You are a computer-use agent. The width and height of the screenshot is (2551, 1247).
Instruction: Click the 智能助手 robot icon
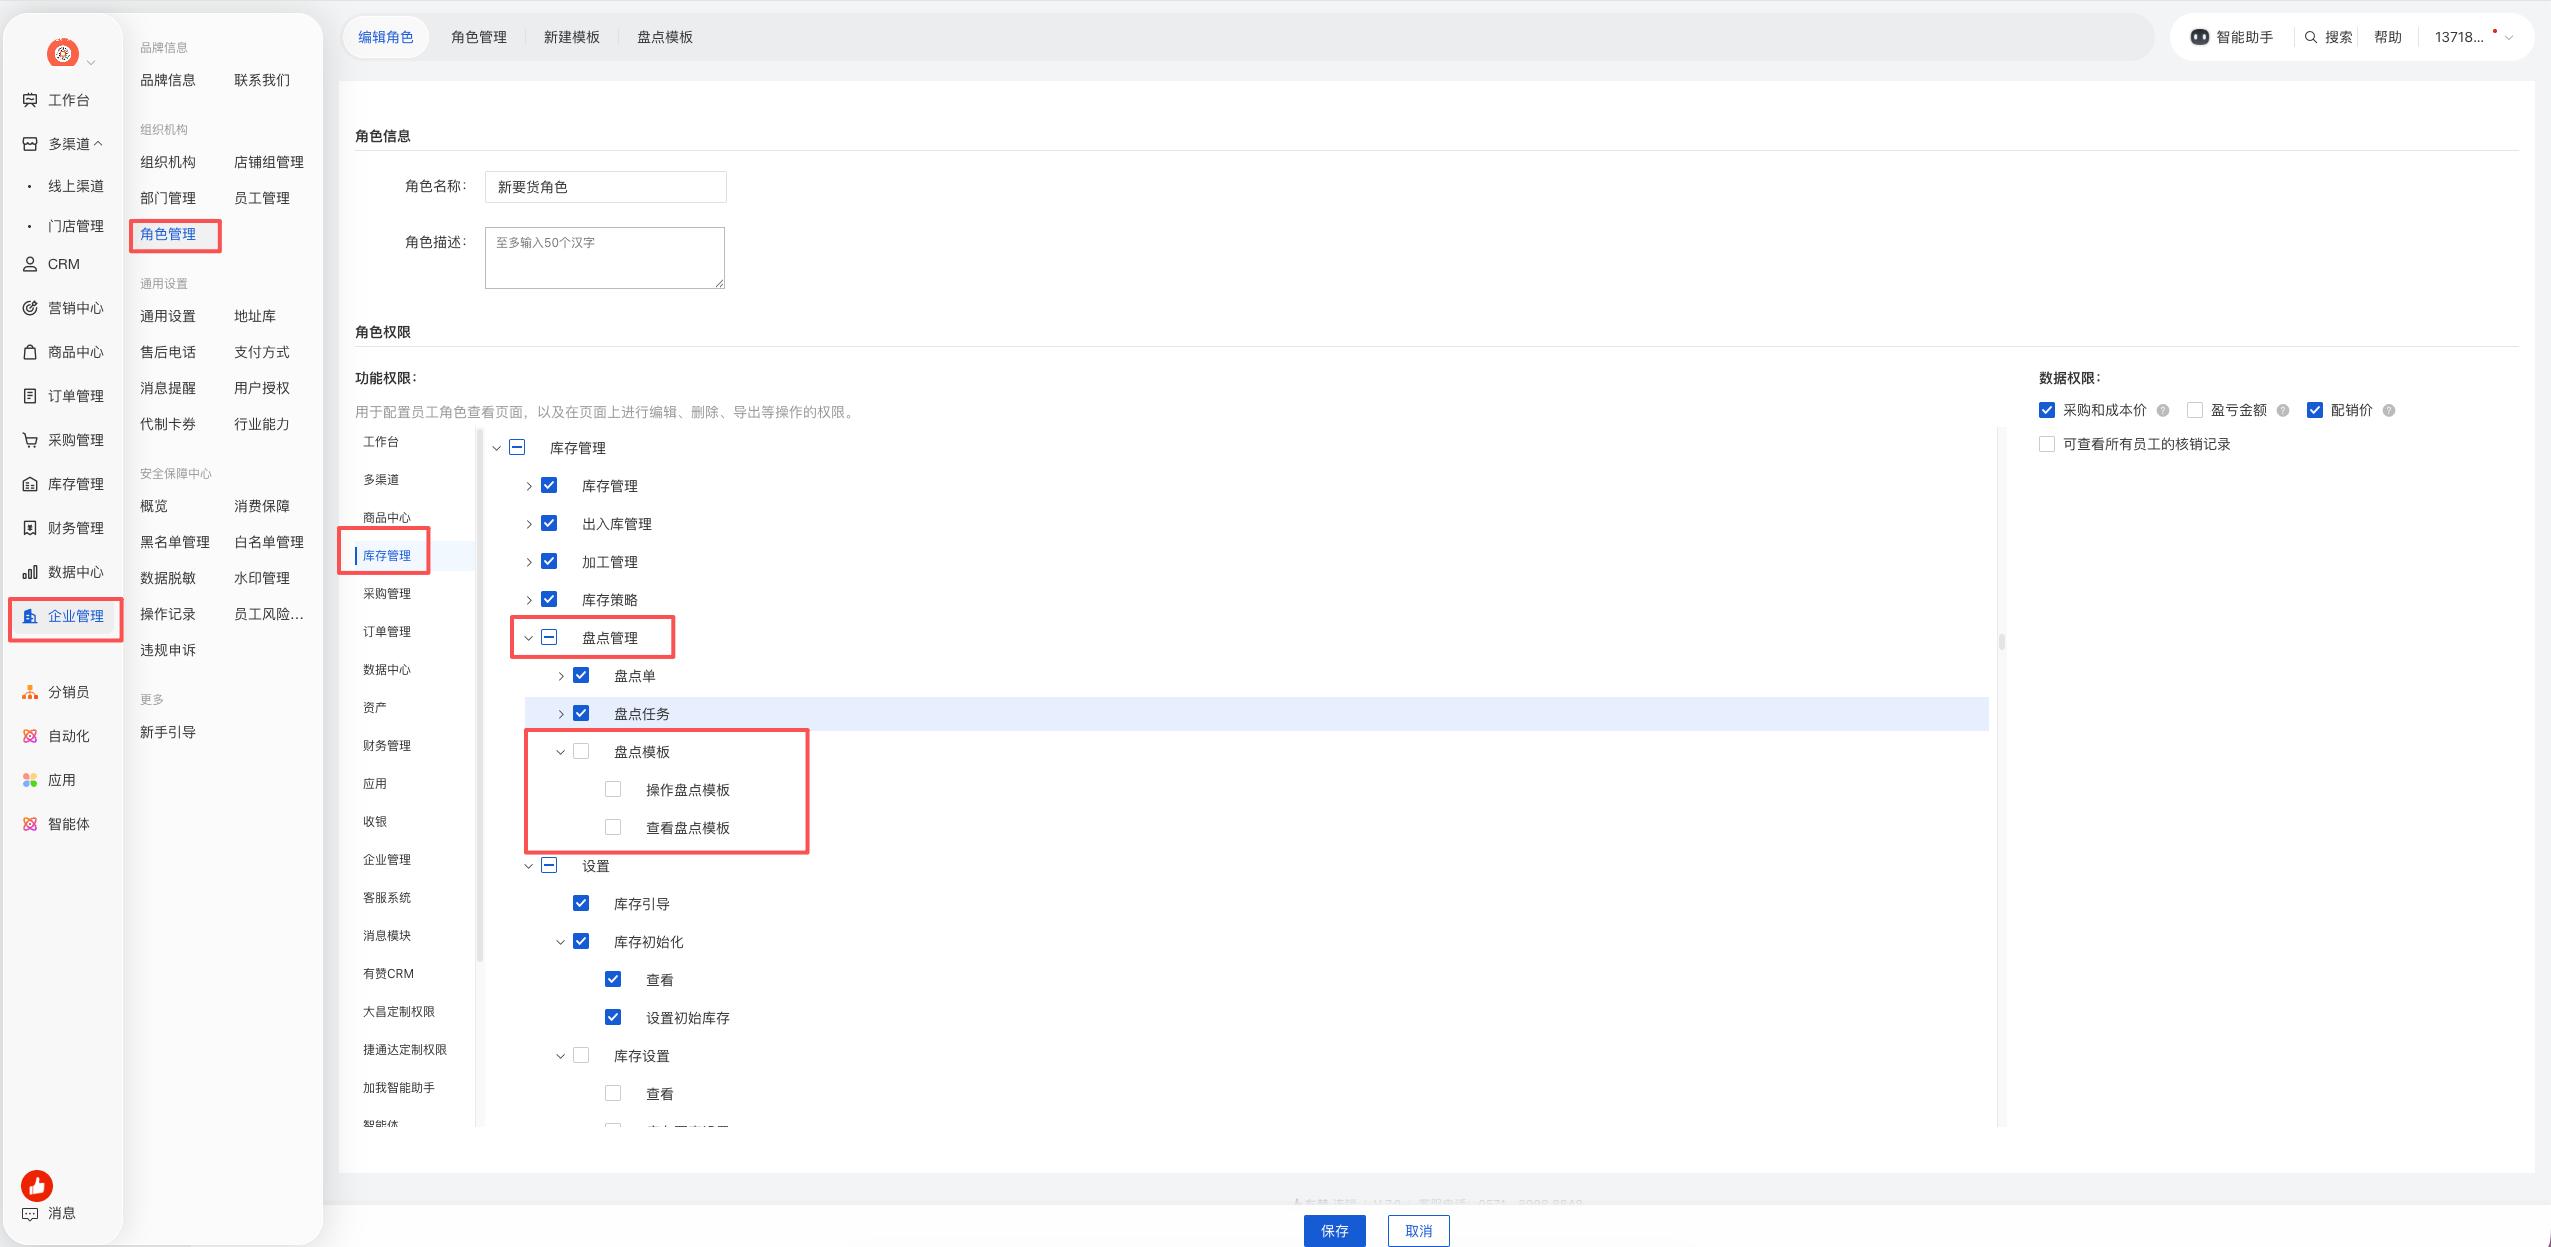2199,37
